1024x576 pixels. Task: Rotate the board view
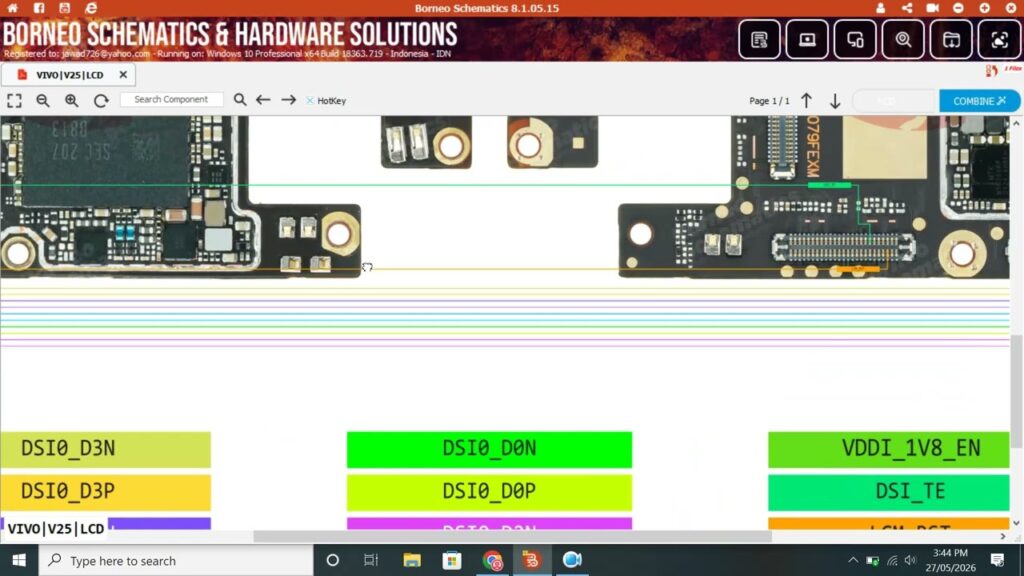tap(101, 101)
